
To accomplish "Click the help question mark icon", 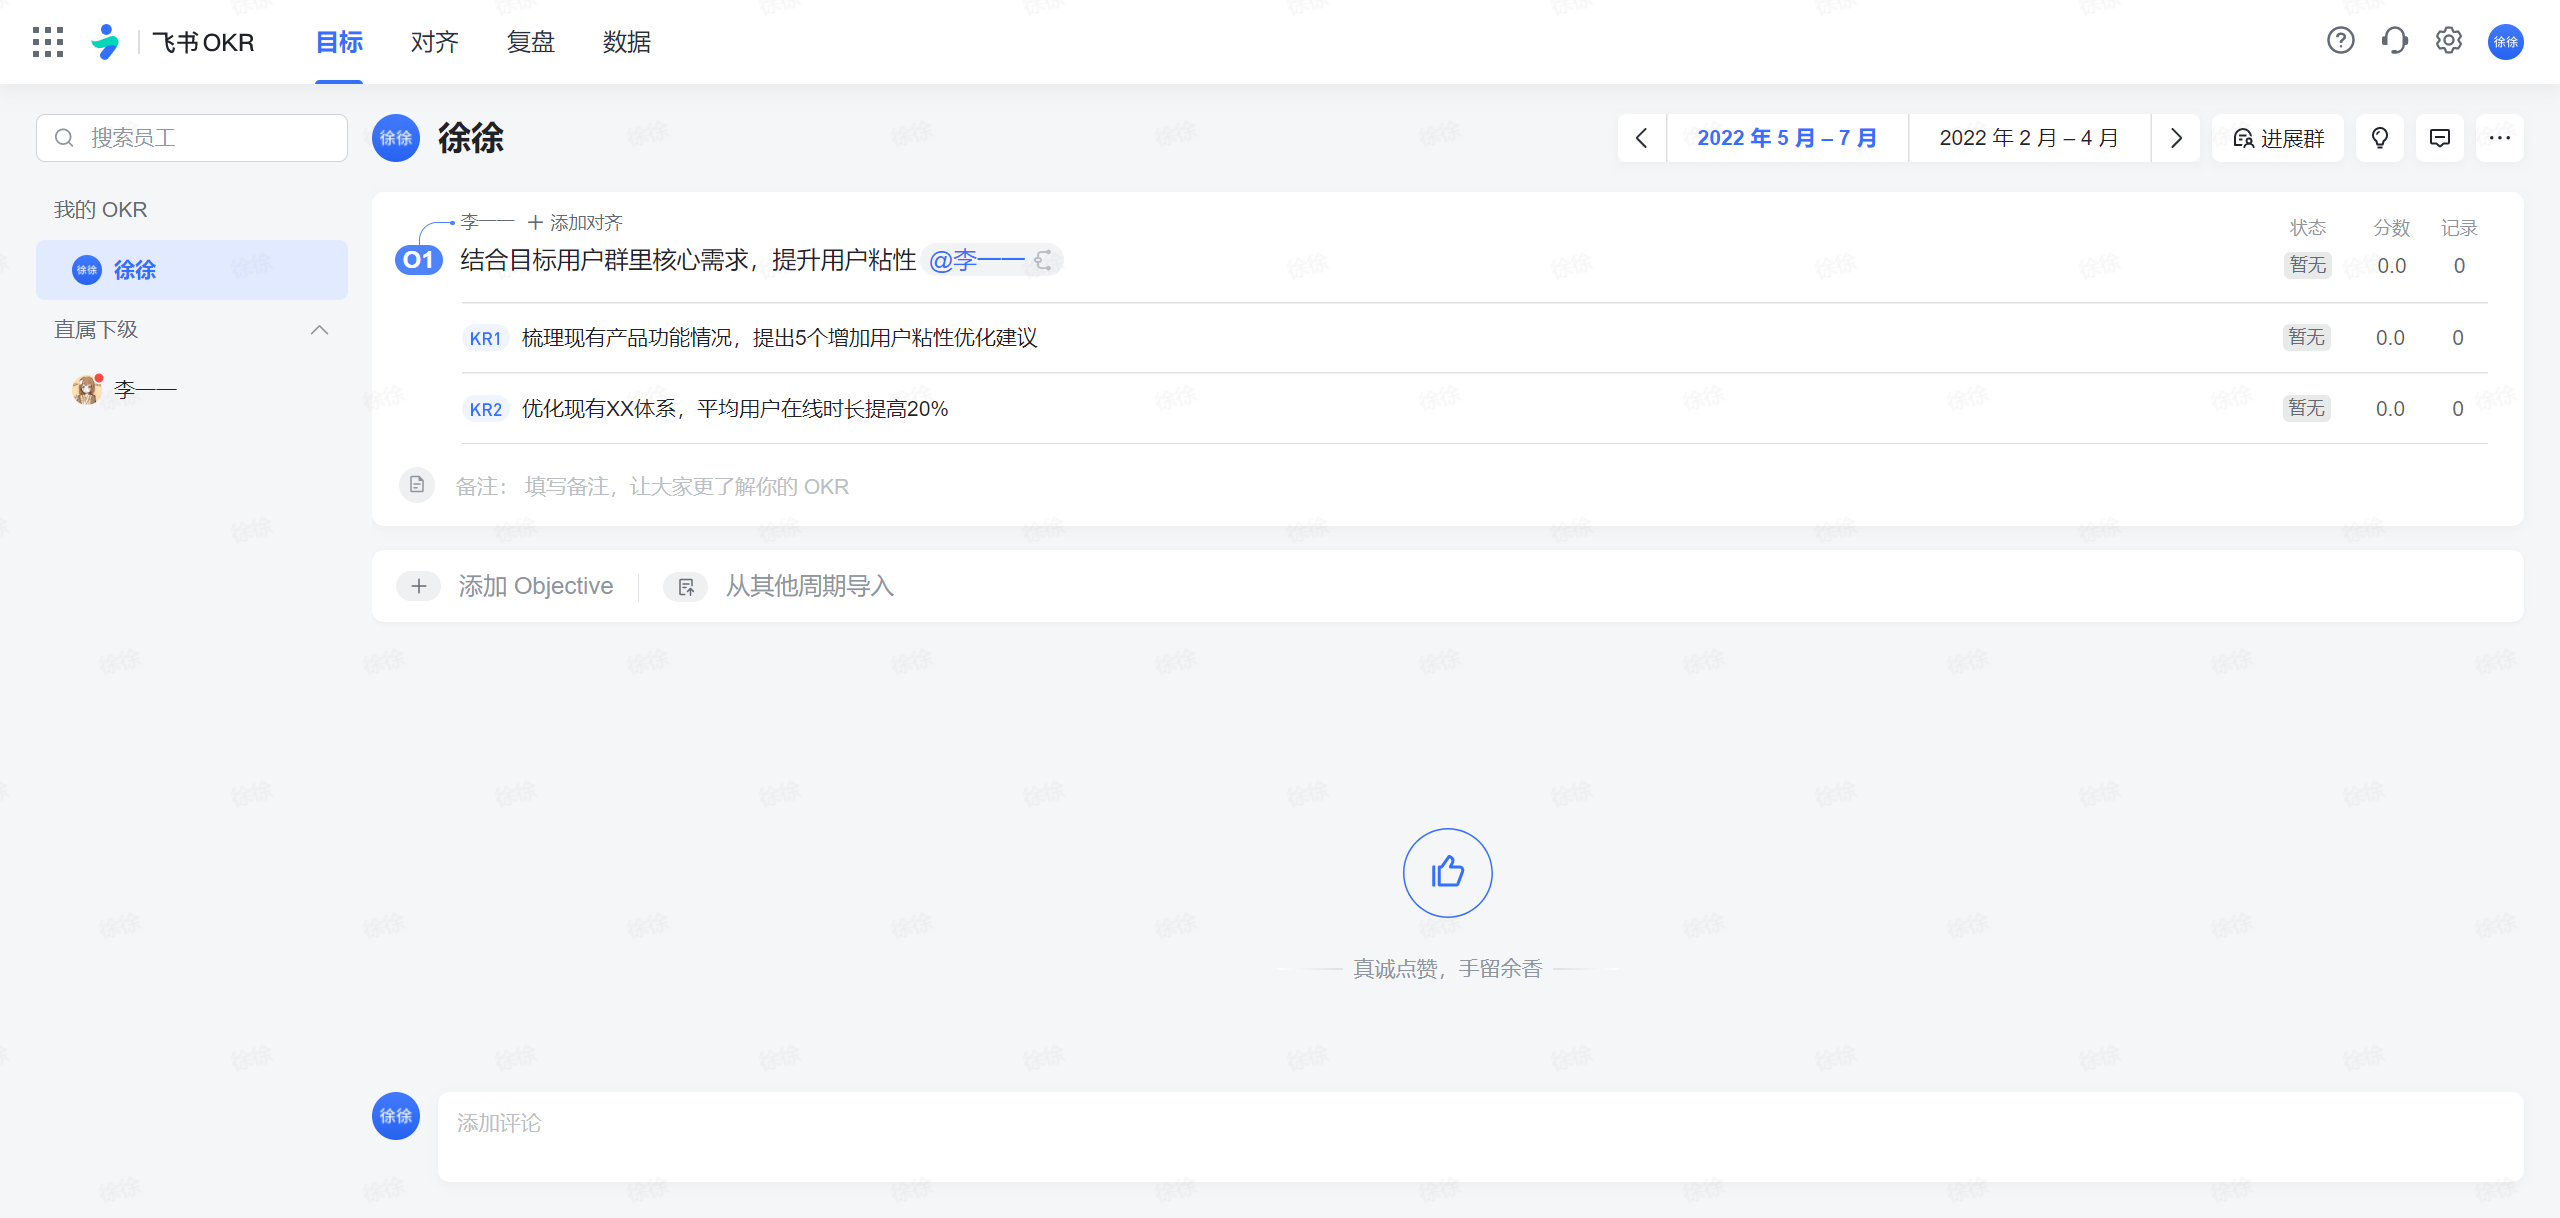I will [x=2340, y=41].
